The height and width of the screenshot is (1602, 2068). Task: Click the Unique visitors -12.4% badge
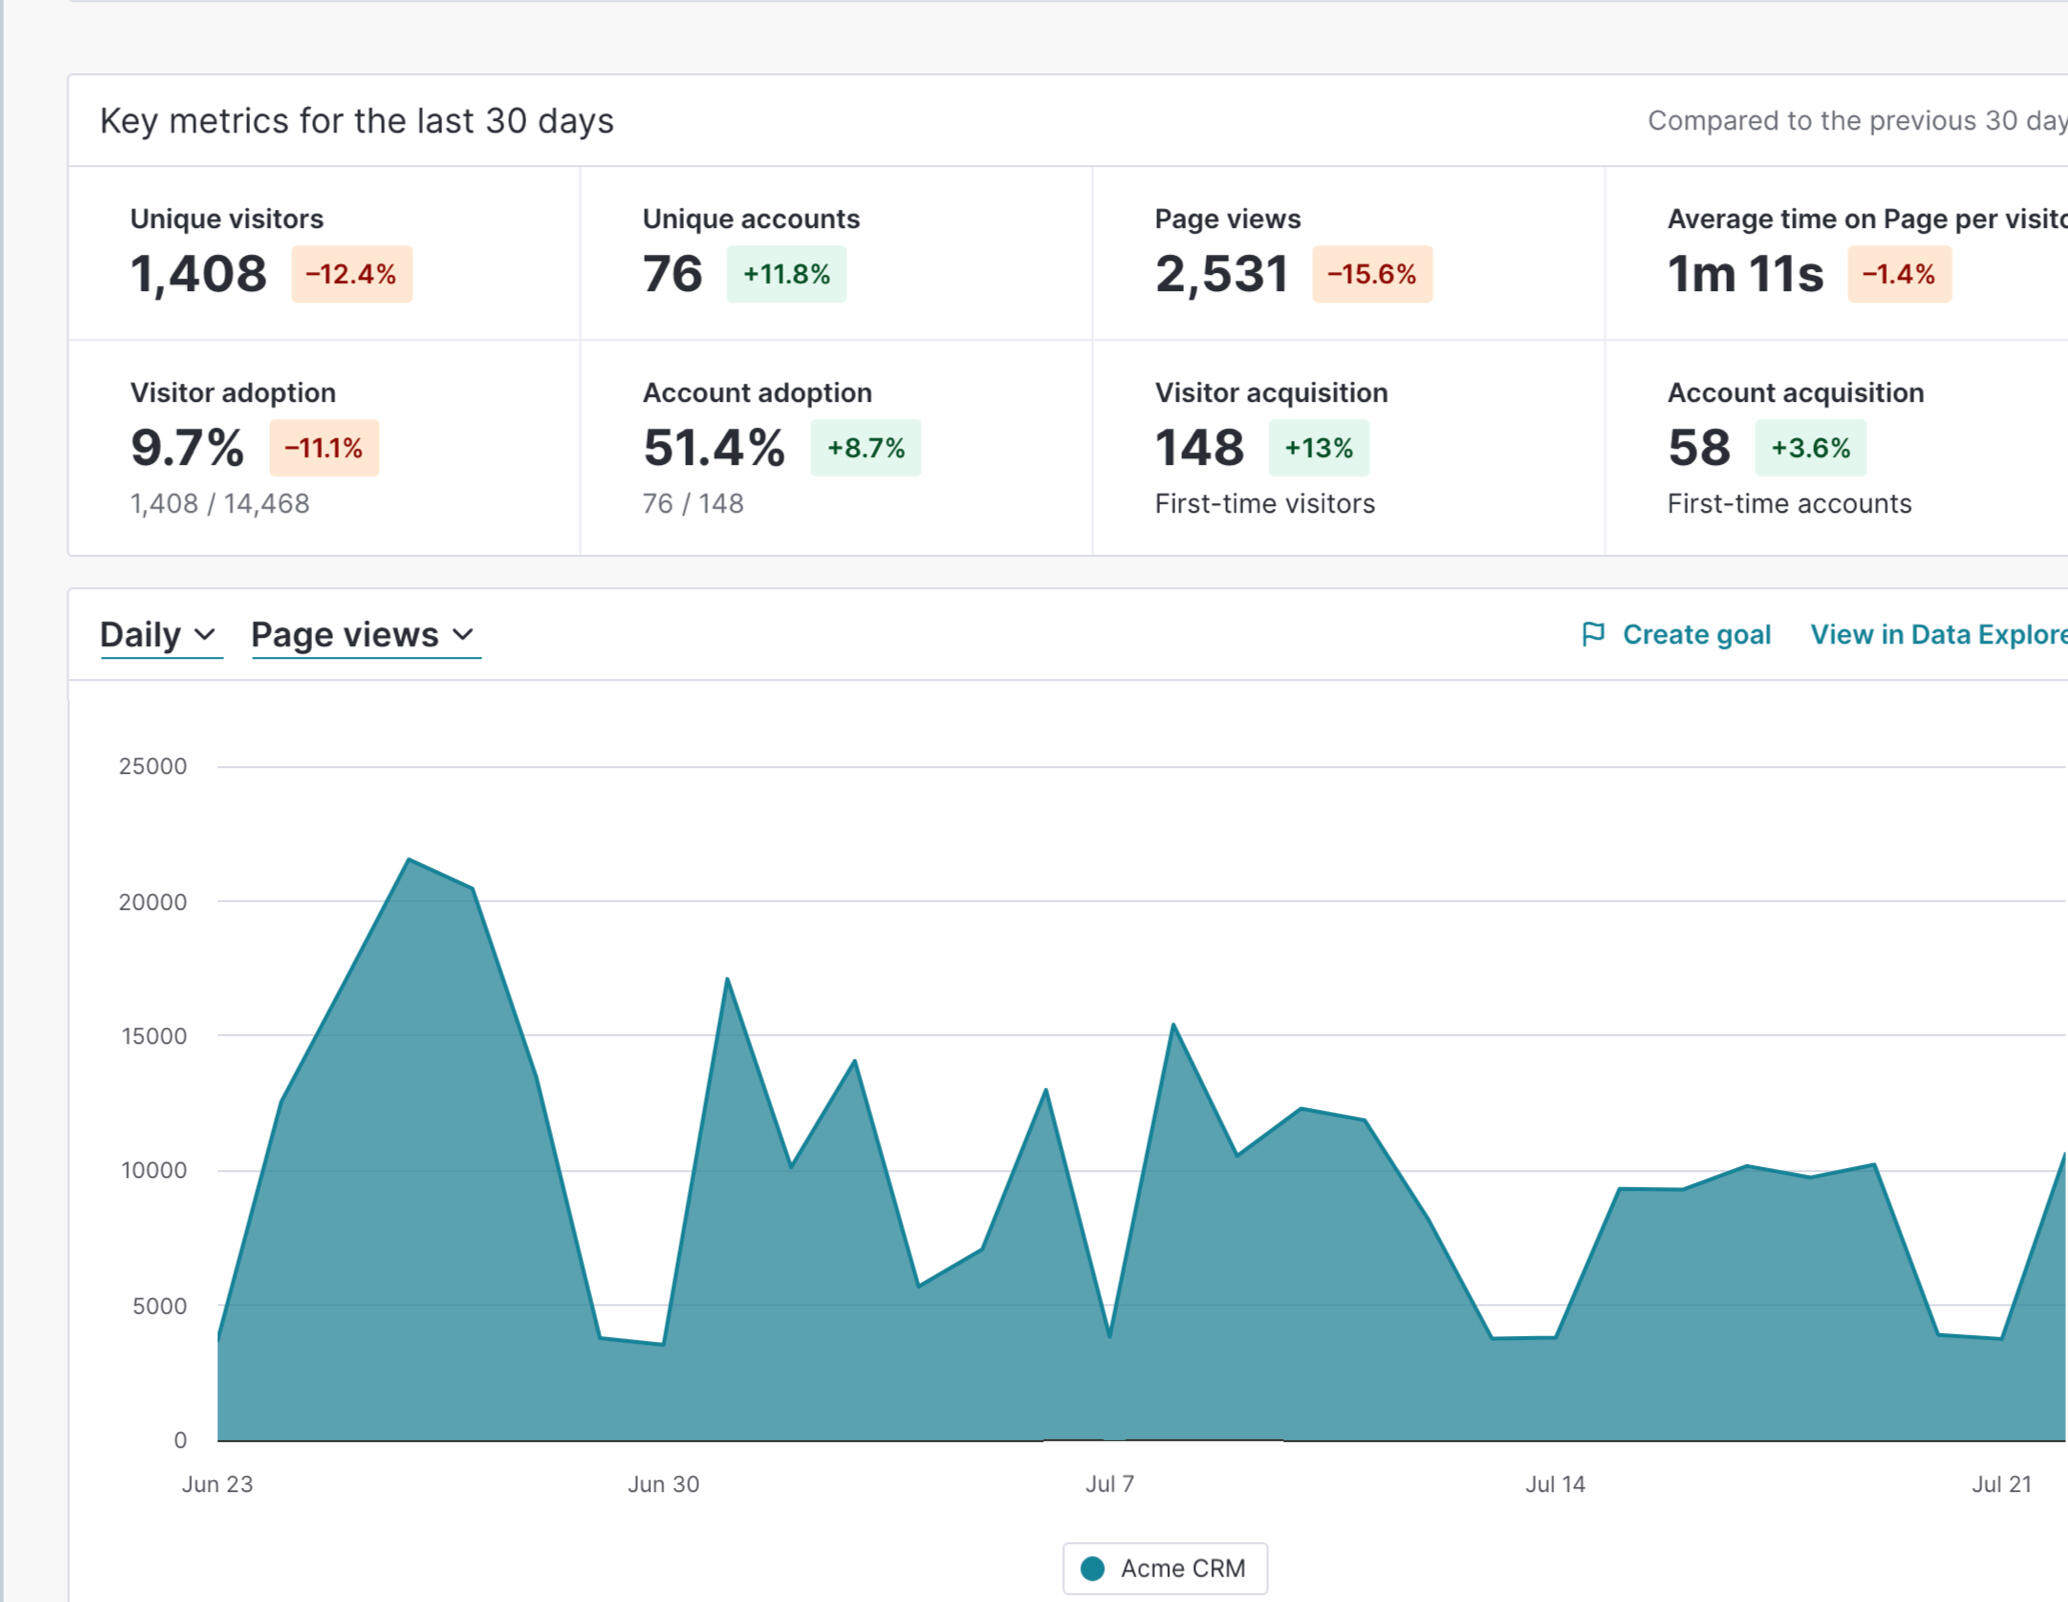(351, 274)
